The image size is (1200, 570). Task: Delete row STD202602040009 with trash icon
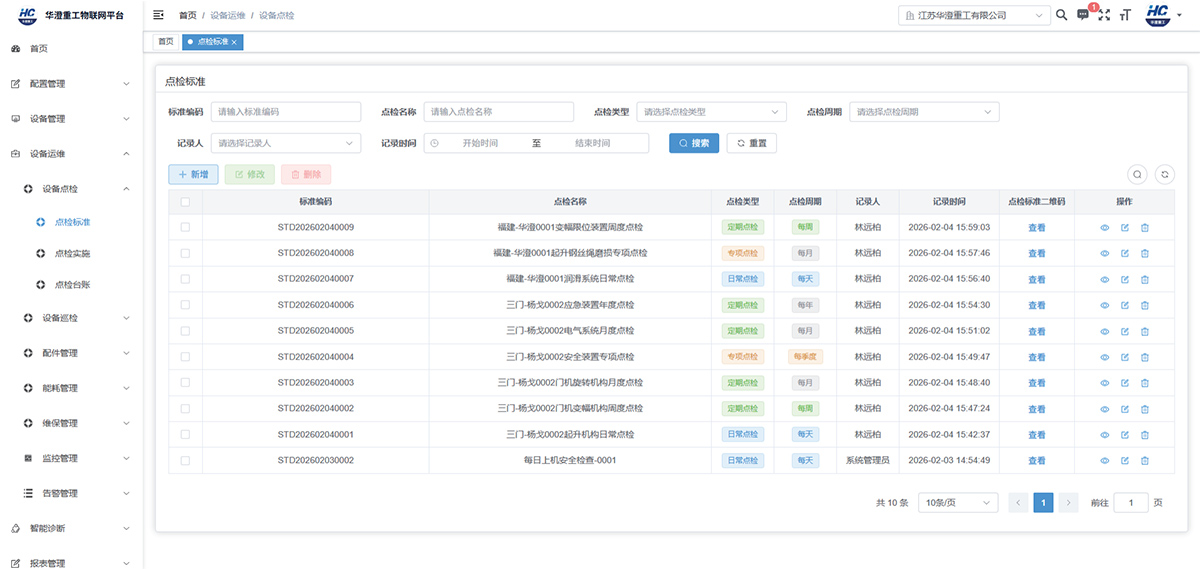point(1145,227)
